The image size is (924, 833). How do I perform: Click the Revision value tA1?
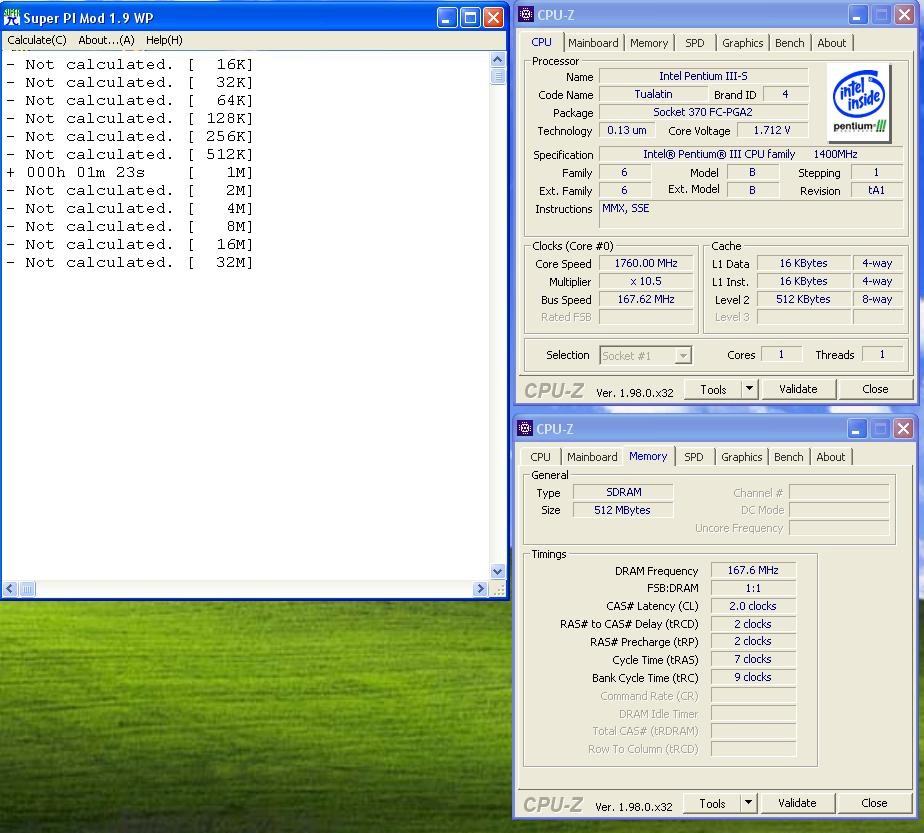[x=876, y=190]
